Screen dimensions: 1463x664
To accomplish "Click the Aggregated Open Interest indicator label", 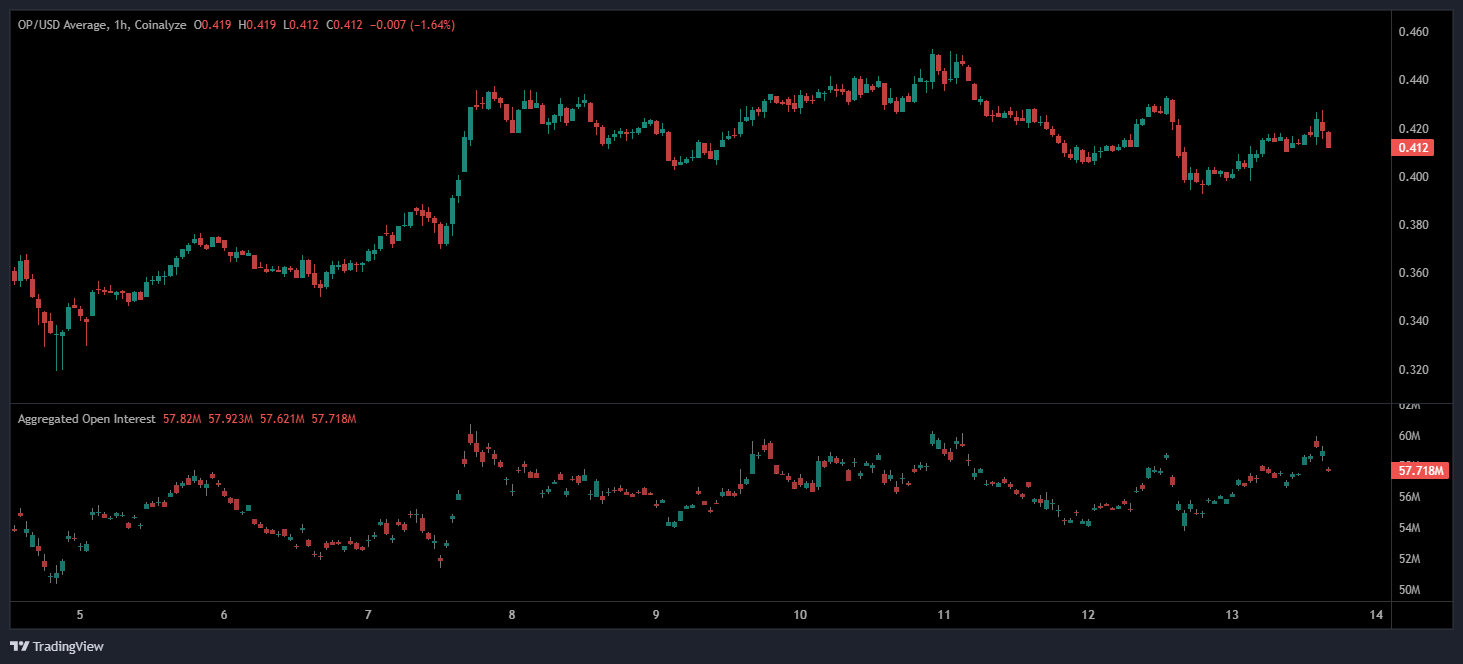I will tap(86, 419).
